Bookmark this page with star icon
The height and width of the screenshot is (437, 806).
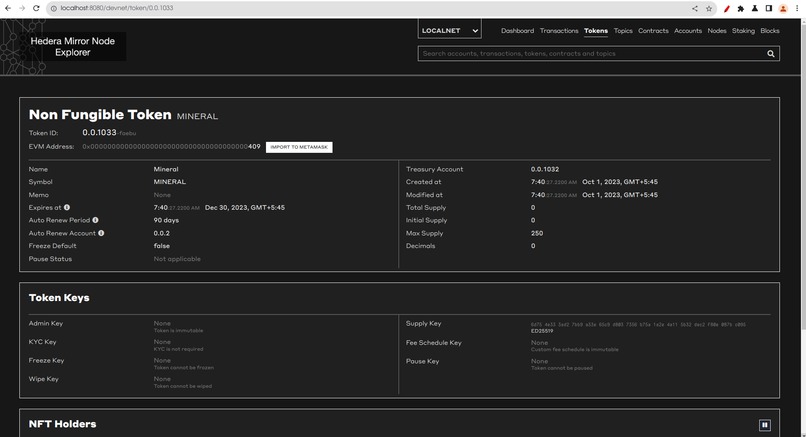coord(709,8)
